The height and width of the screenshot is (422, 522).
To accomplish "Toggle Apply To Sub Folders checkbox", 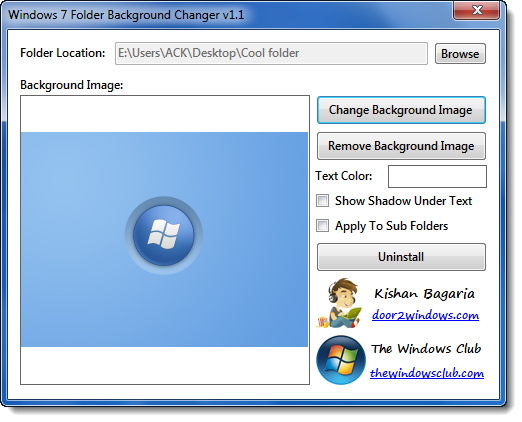I will (x=322, y=226).
